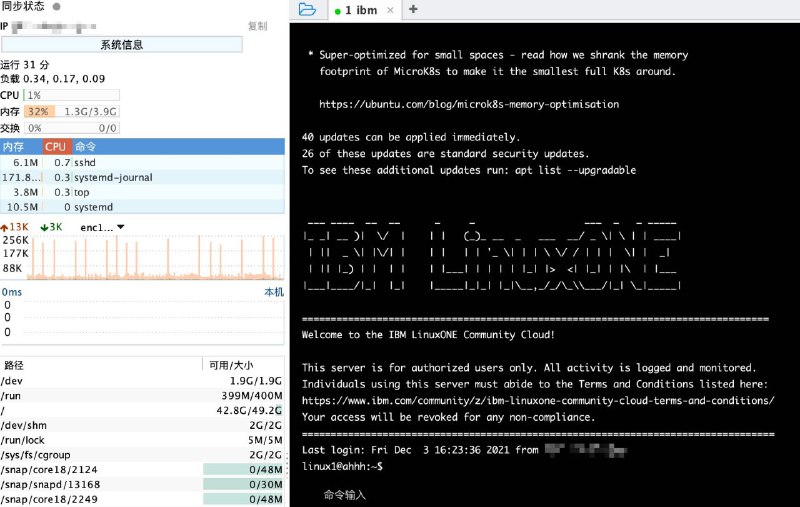Viewport: 800px width, 507px height.
Task: Sort processes by CPU column
Action: (x=57, y=147)
